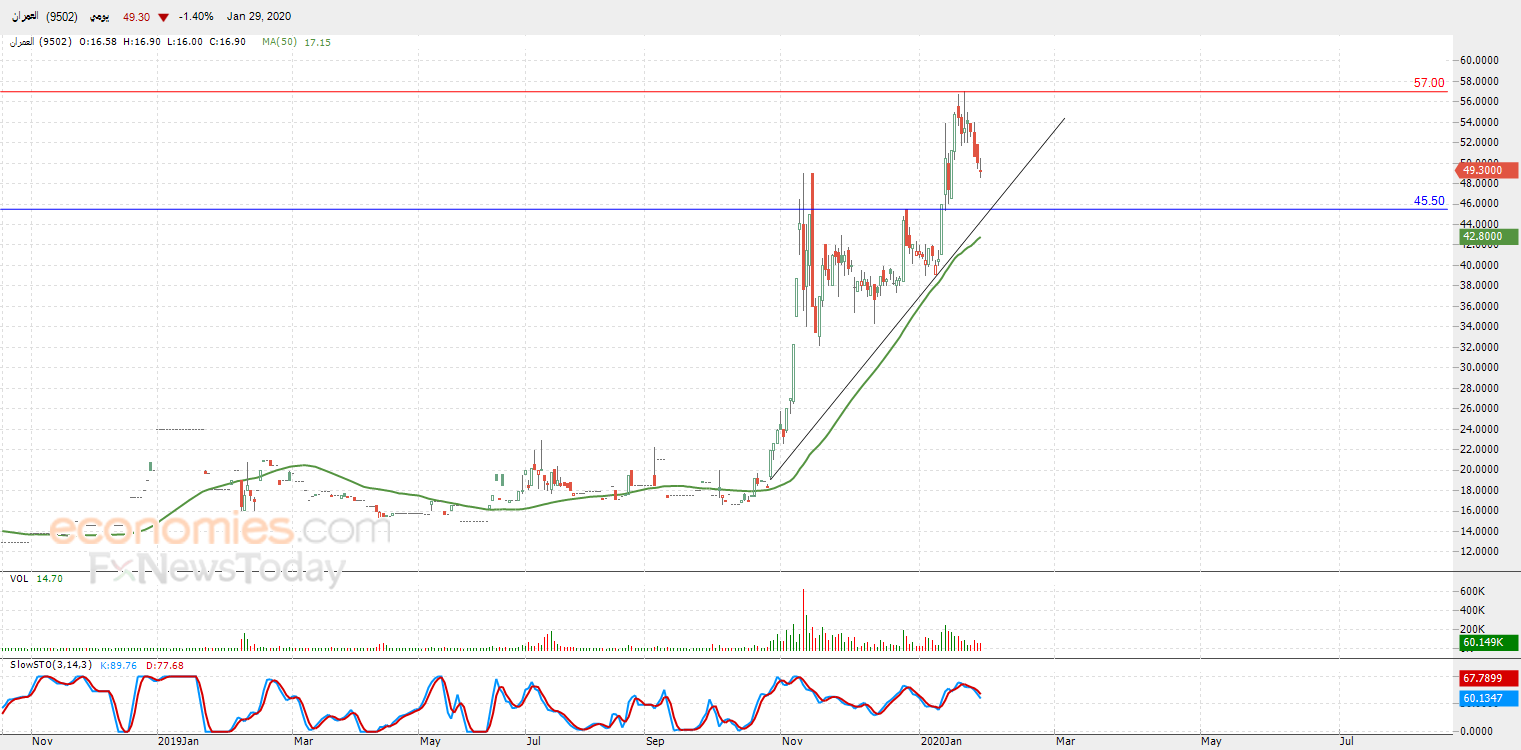The width and height of the screenshot is (1521, 750).
Task: Click the 17.15 moving average value
Action: (317, 42)
